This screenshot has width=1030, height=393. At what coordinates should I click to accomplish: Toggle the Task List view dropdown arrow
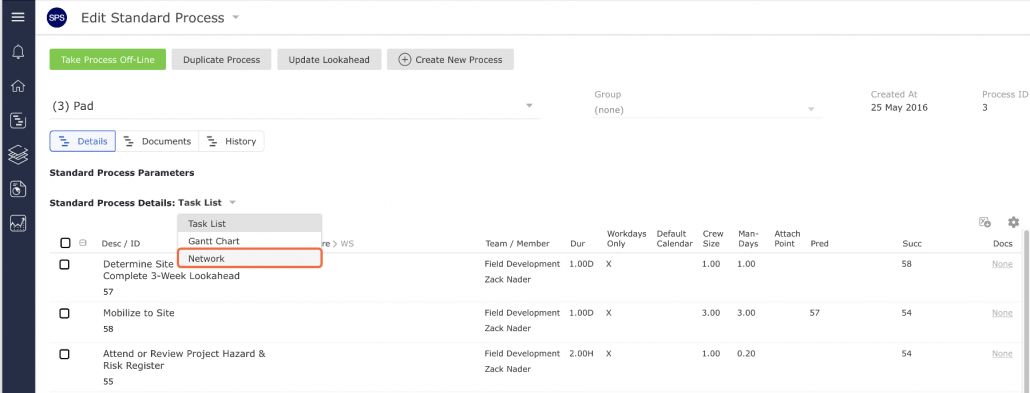[x=233, y=203]
